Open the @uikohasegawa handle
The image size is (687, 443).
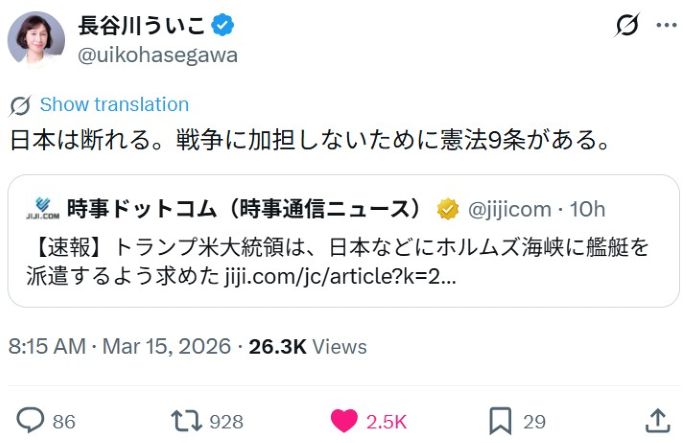[x=158, y=55]
